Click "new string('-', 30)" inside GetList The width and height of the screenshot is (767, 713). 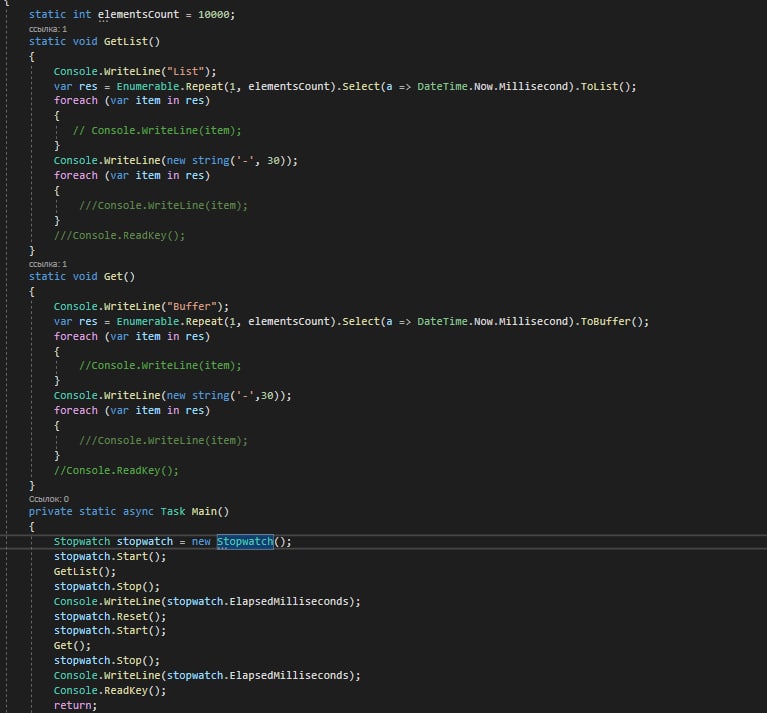tap(226, 161)
